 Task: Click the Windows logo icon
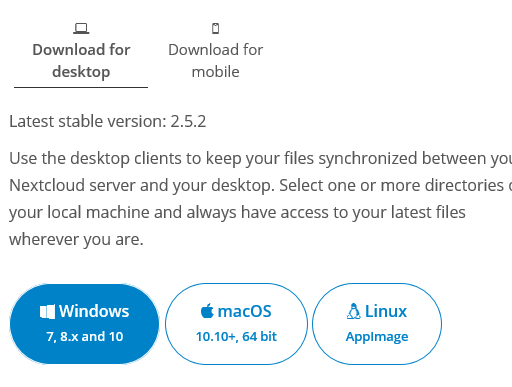(47, 312)
